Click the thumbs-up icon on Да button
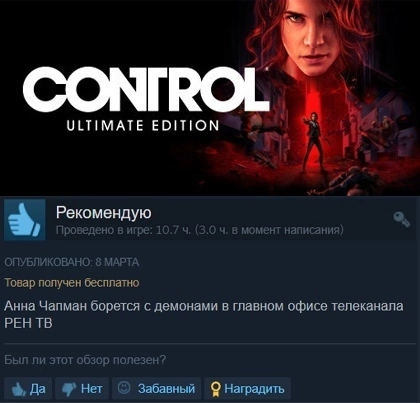Screen dimensions: 420x403 (18, 389)
